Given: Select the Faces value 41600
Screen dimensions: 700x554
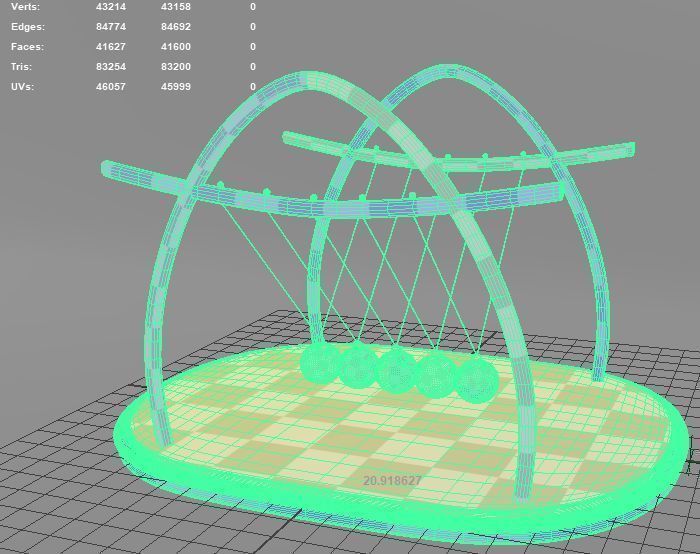Looking at the screenshot, I should pyautogui.click(x=176, y=47).
